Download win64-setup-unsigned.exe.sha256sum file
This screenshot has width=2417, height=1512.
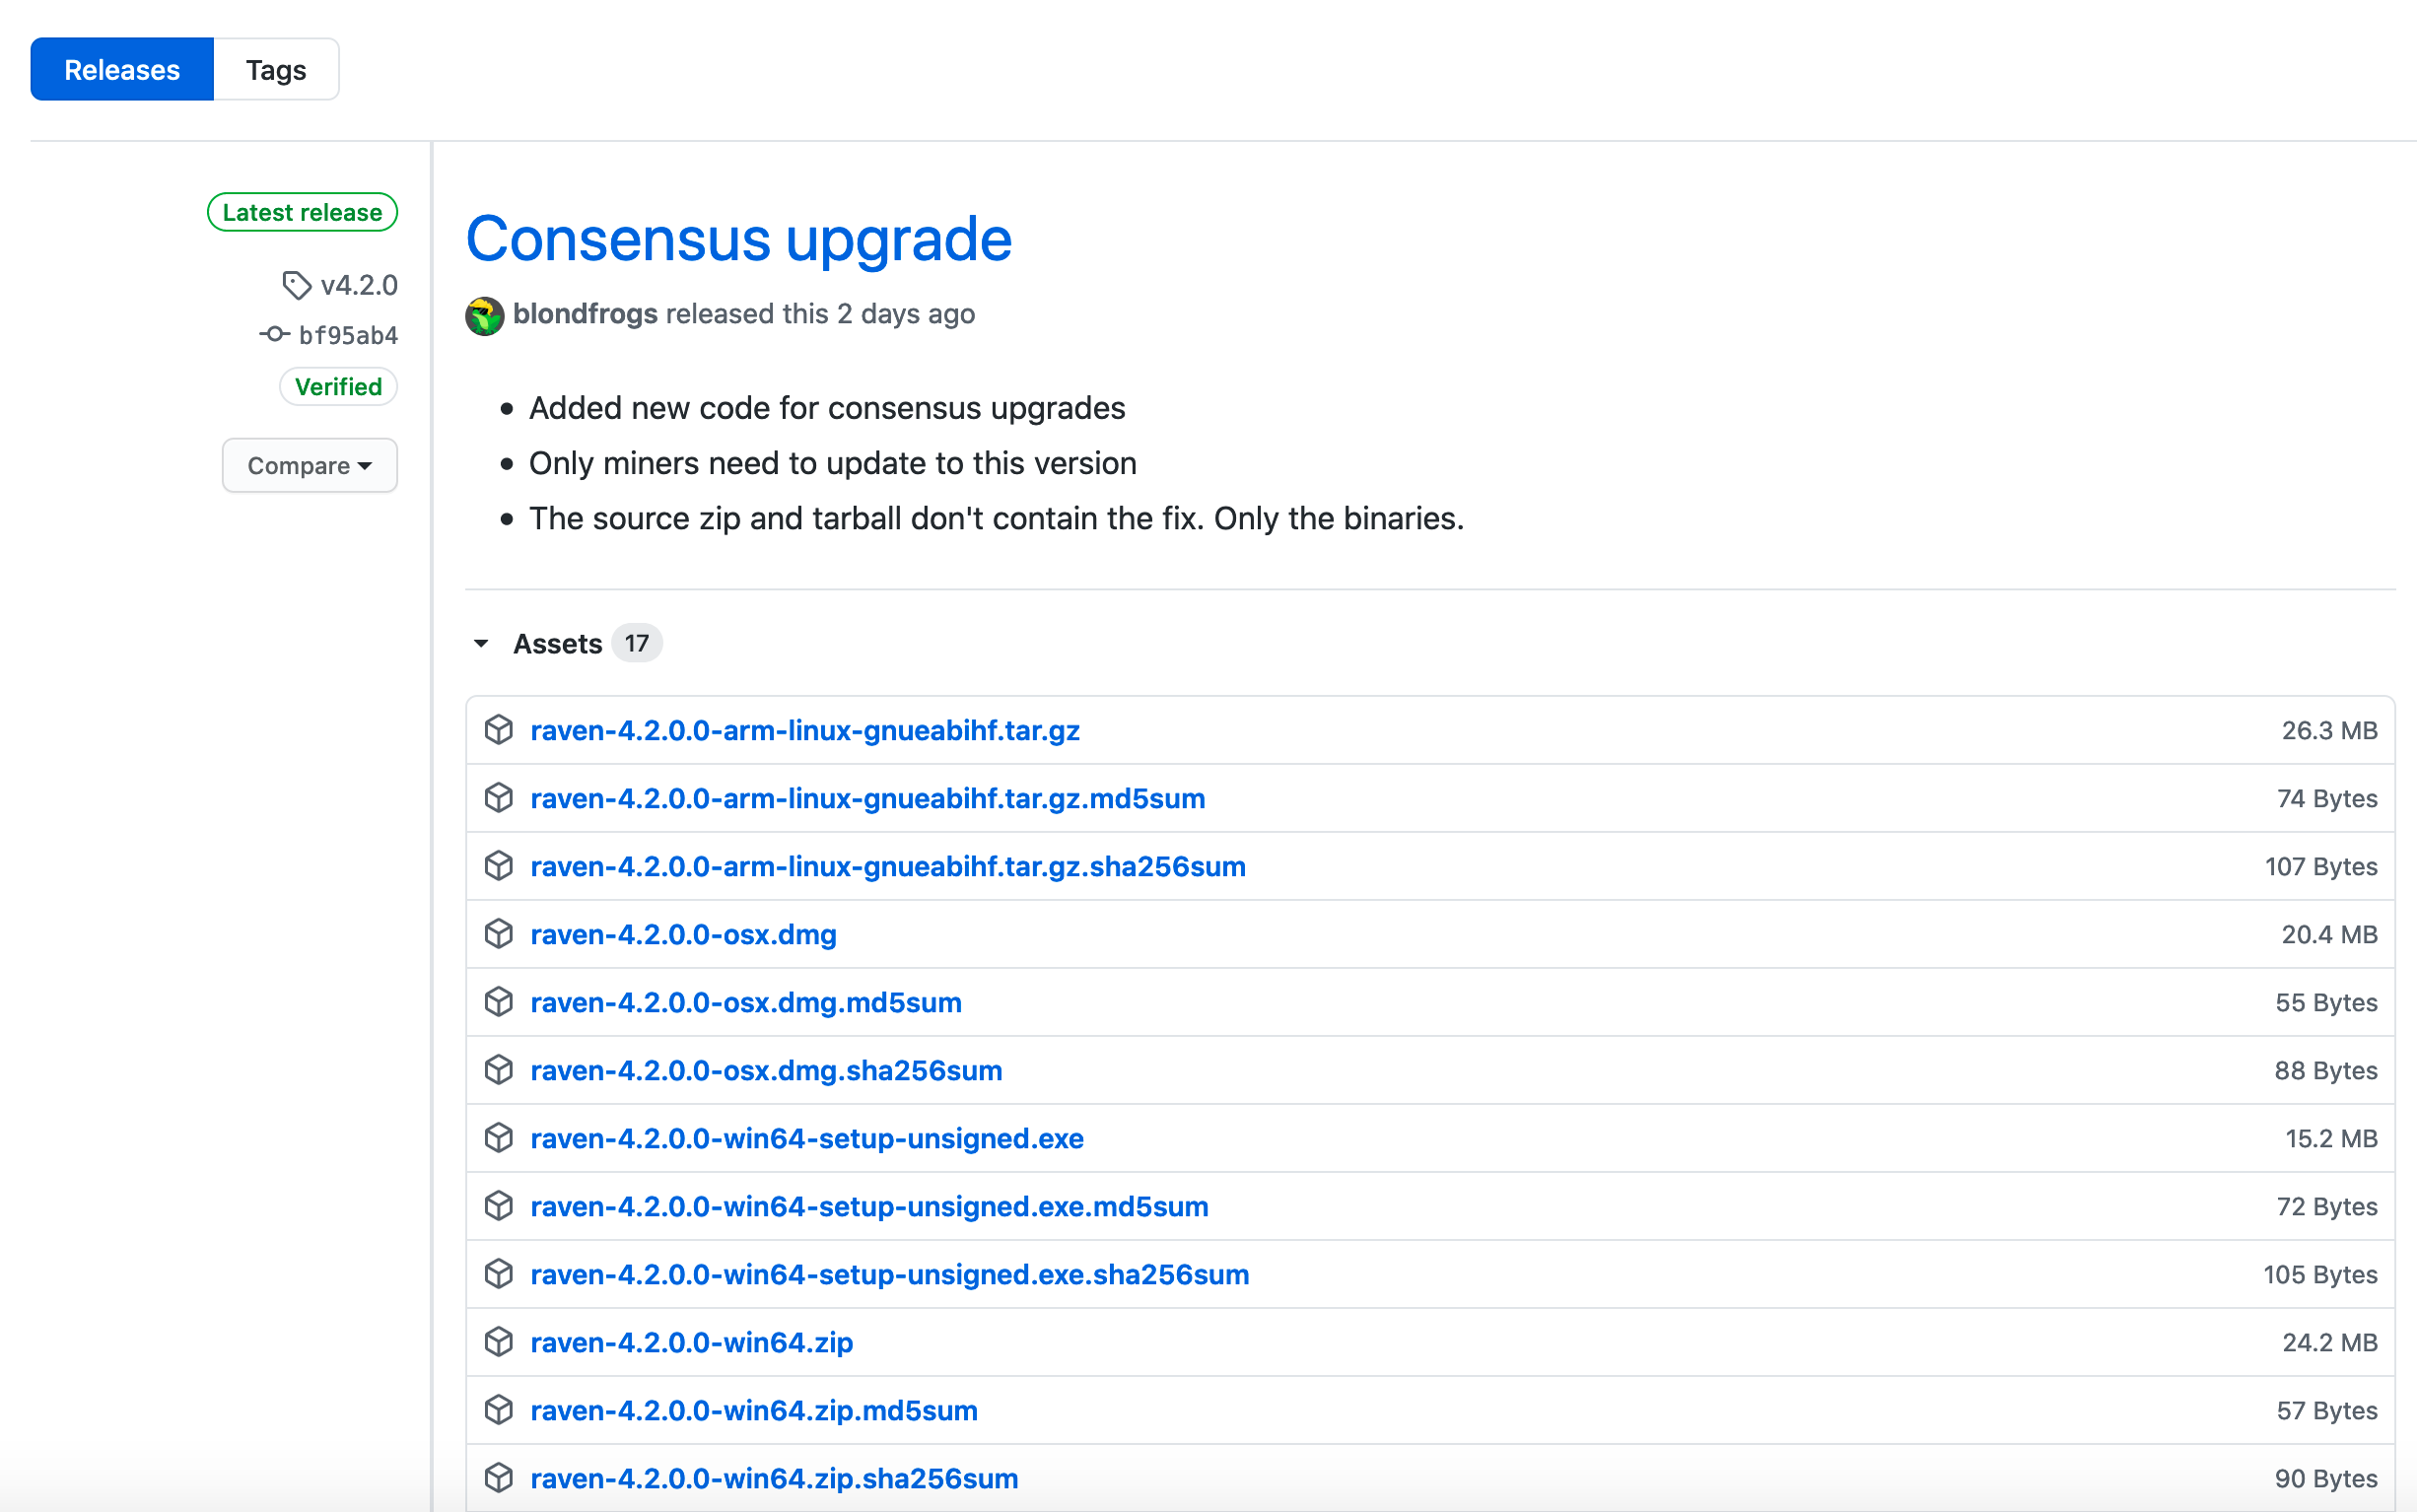889,1274
